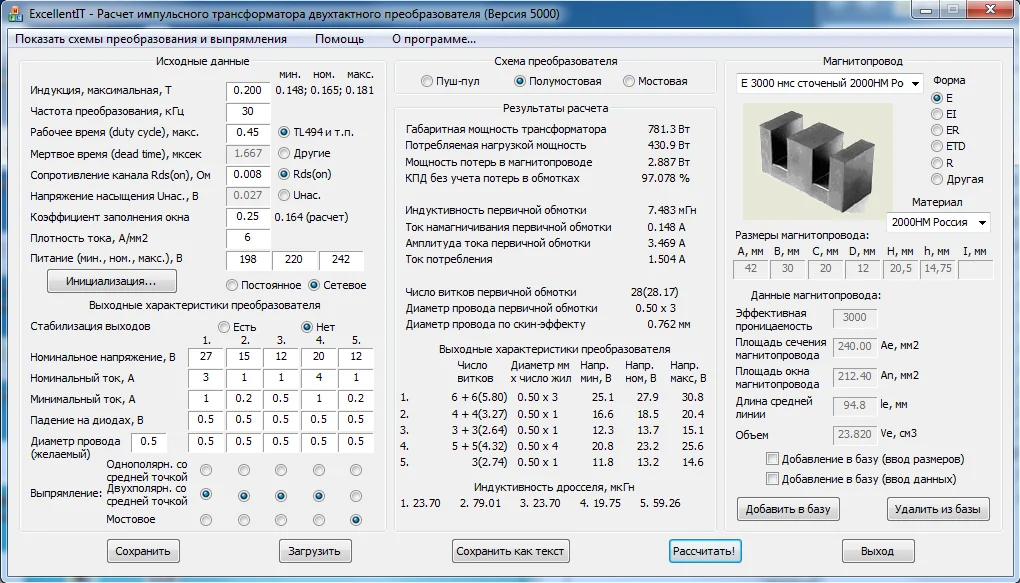Open the О программе menu
1020x583 pixels.
433,39
